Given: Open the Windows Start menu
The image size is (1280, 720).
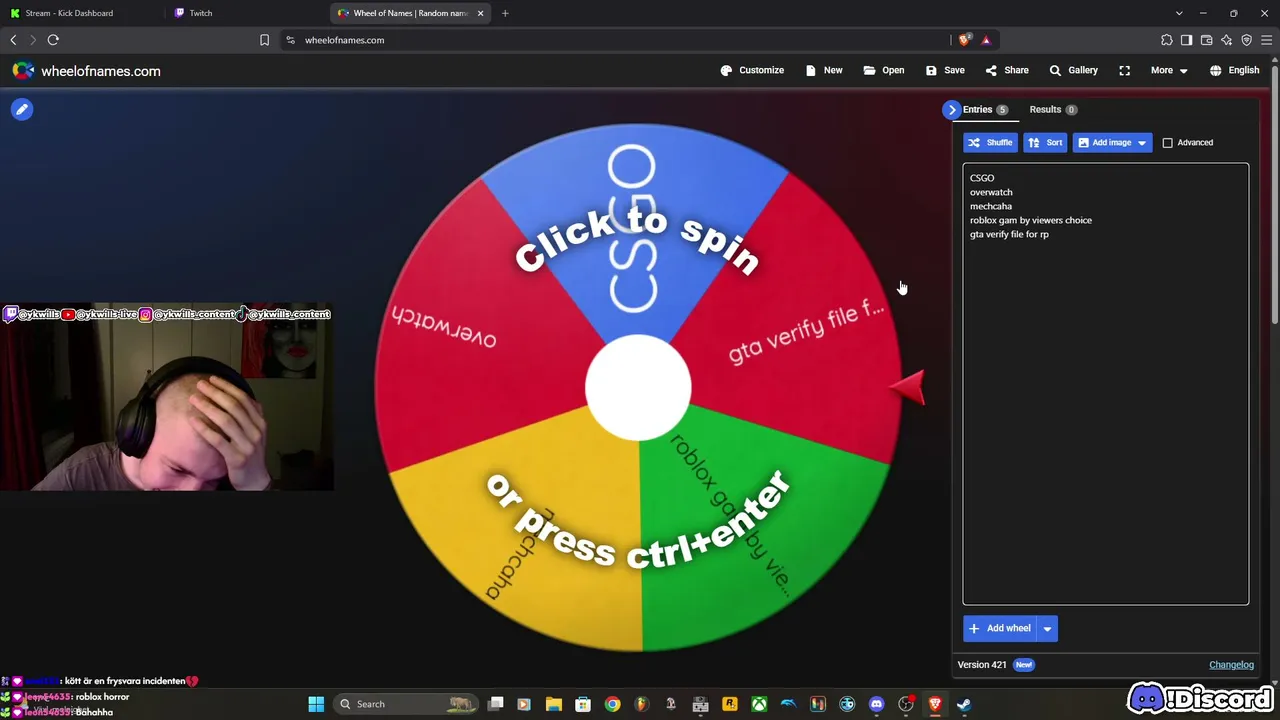Looking at the screenshot, I should click(x=316, y=704).
